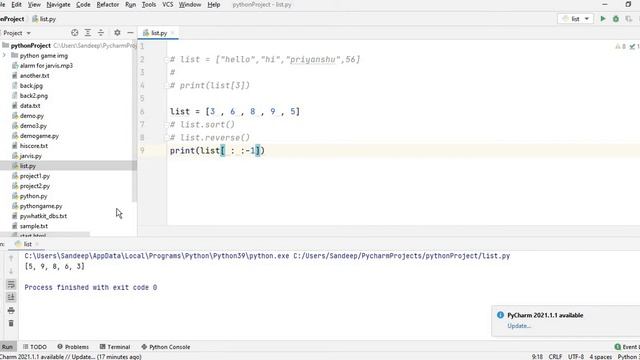The width and height of the screenshot is (640, 360).
Task: Open project2.py in project tree
Action: [x=35, y=186]
